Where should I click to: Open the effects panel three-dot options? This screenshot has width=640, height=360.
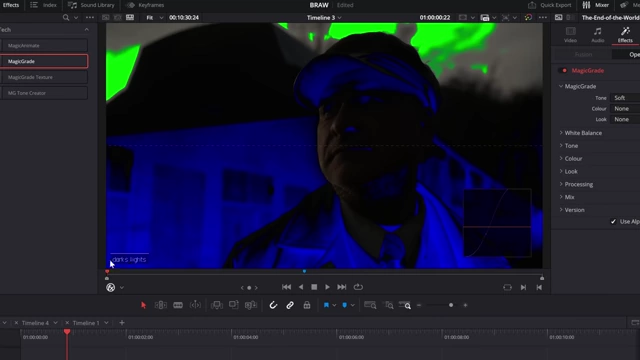(x=90, y=18)
